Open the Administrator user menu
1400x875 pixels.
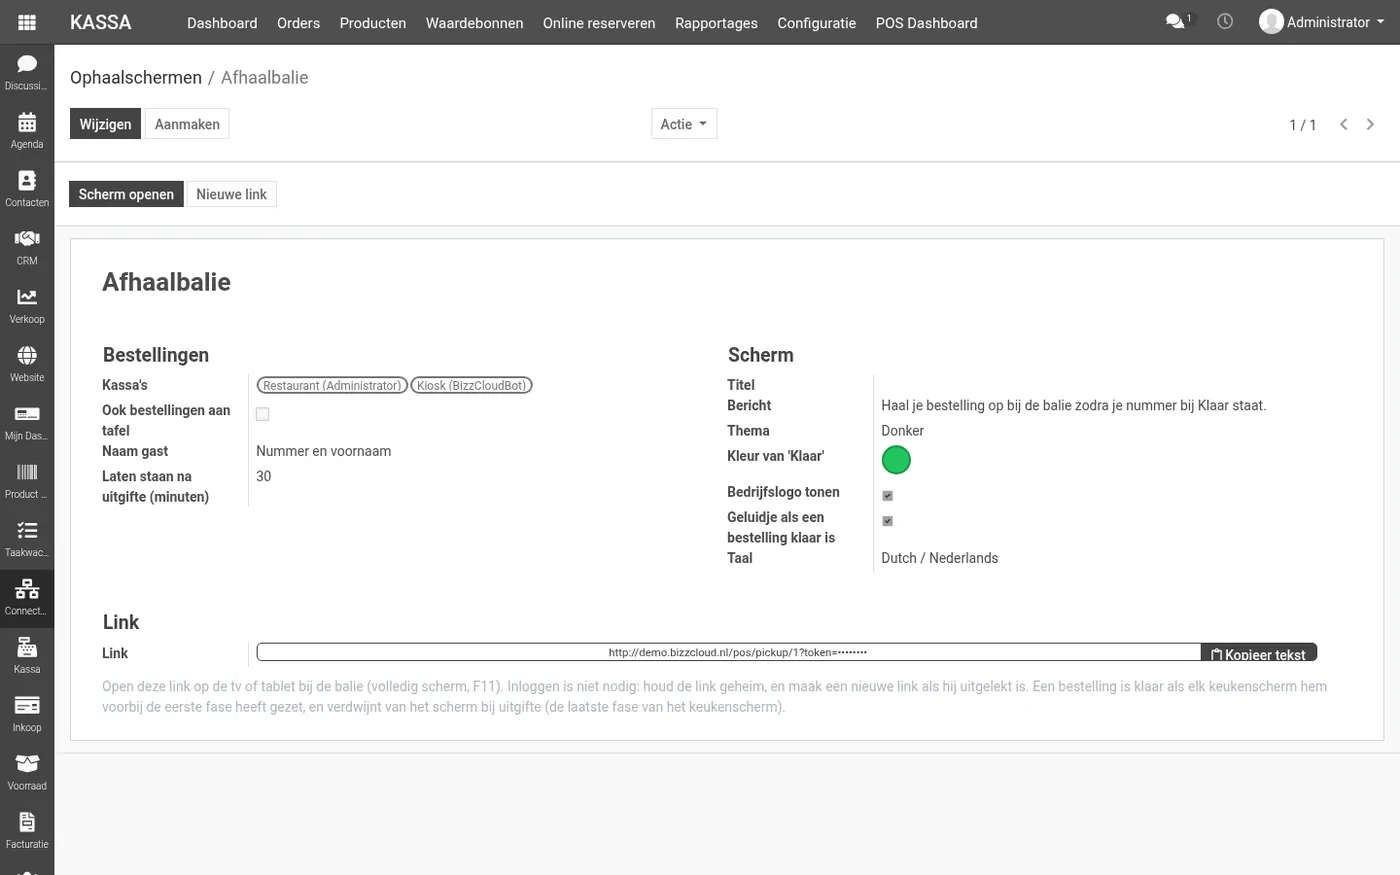(1322, 22)
